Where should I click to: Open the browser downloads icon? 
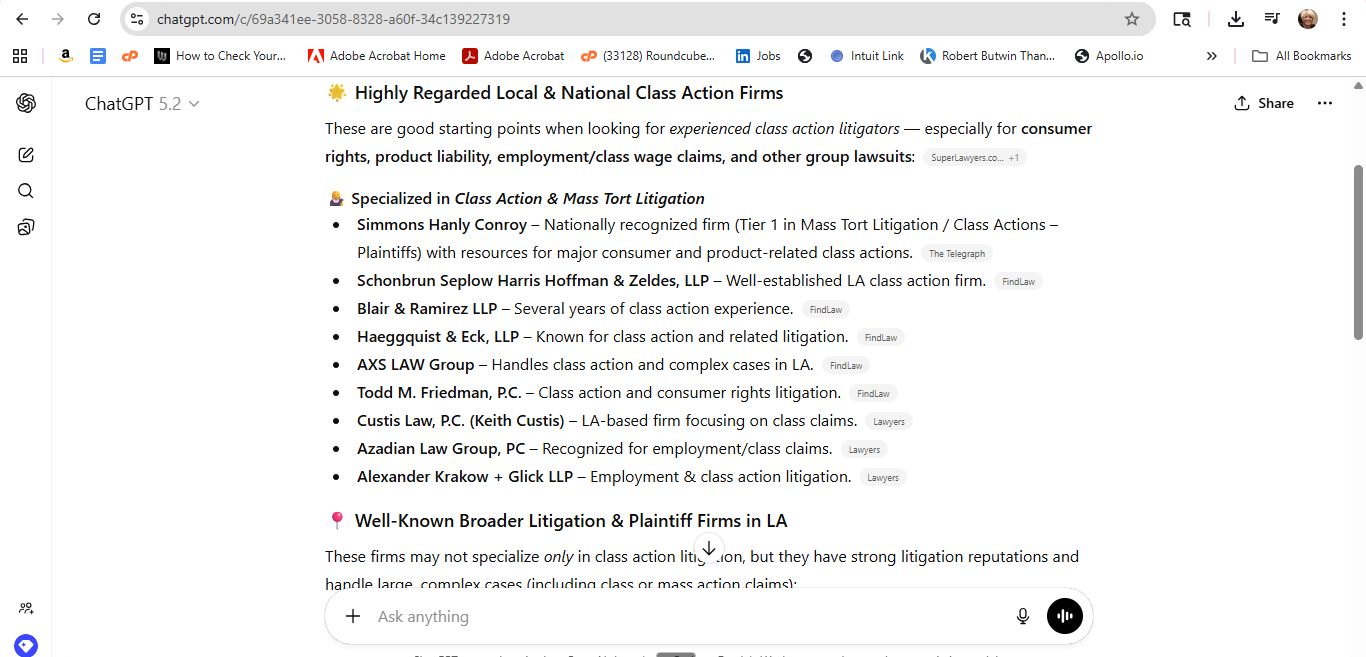[x=1236, y=19]
